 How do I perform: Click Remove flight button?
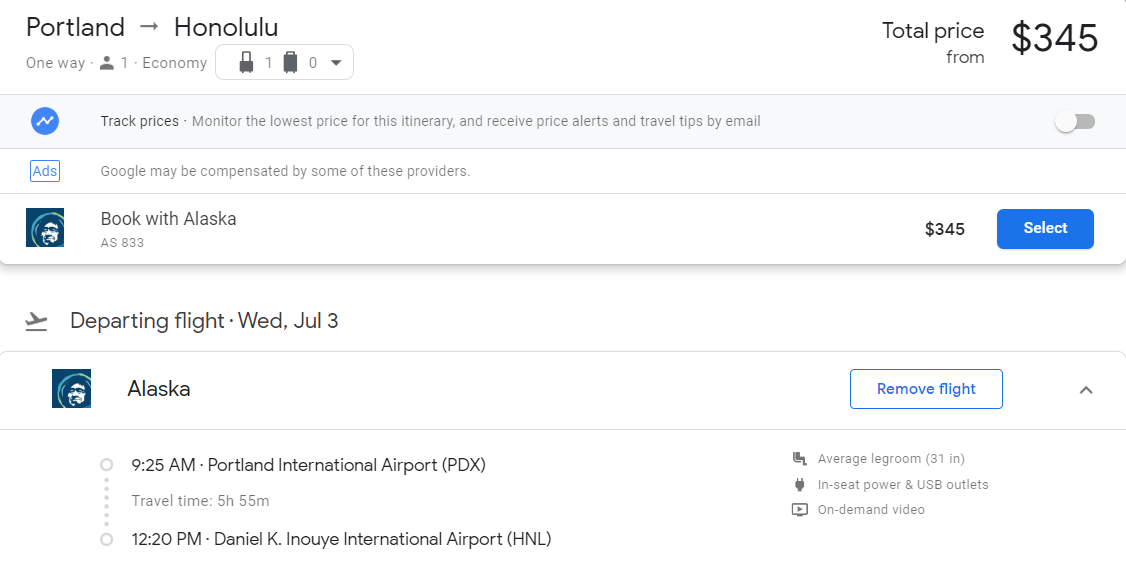point(926,389)
